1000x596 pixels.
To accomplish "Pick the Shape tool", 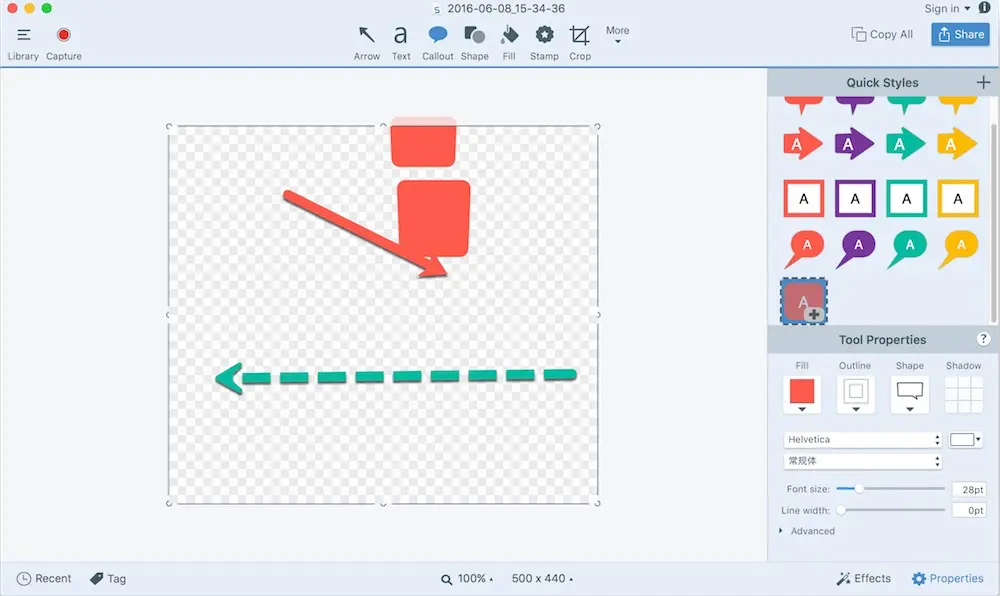I will (474, 43).
